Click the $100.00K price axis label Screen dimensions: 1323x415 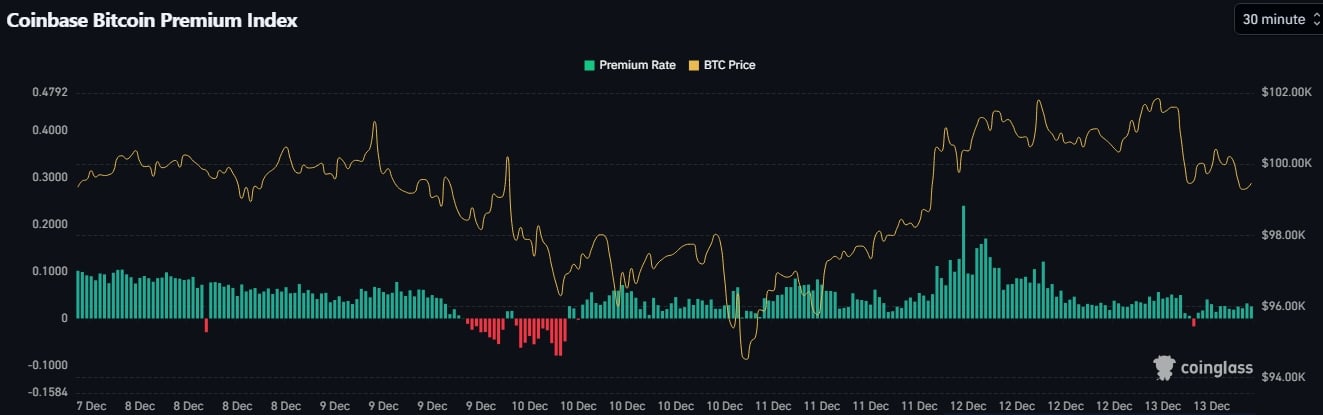pyautogui.click(x=1285, y=164)
